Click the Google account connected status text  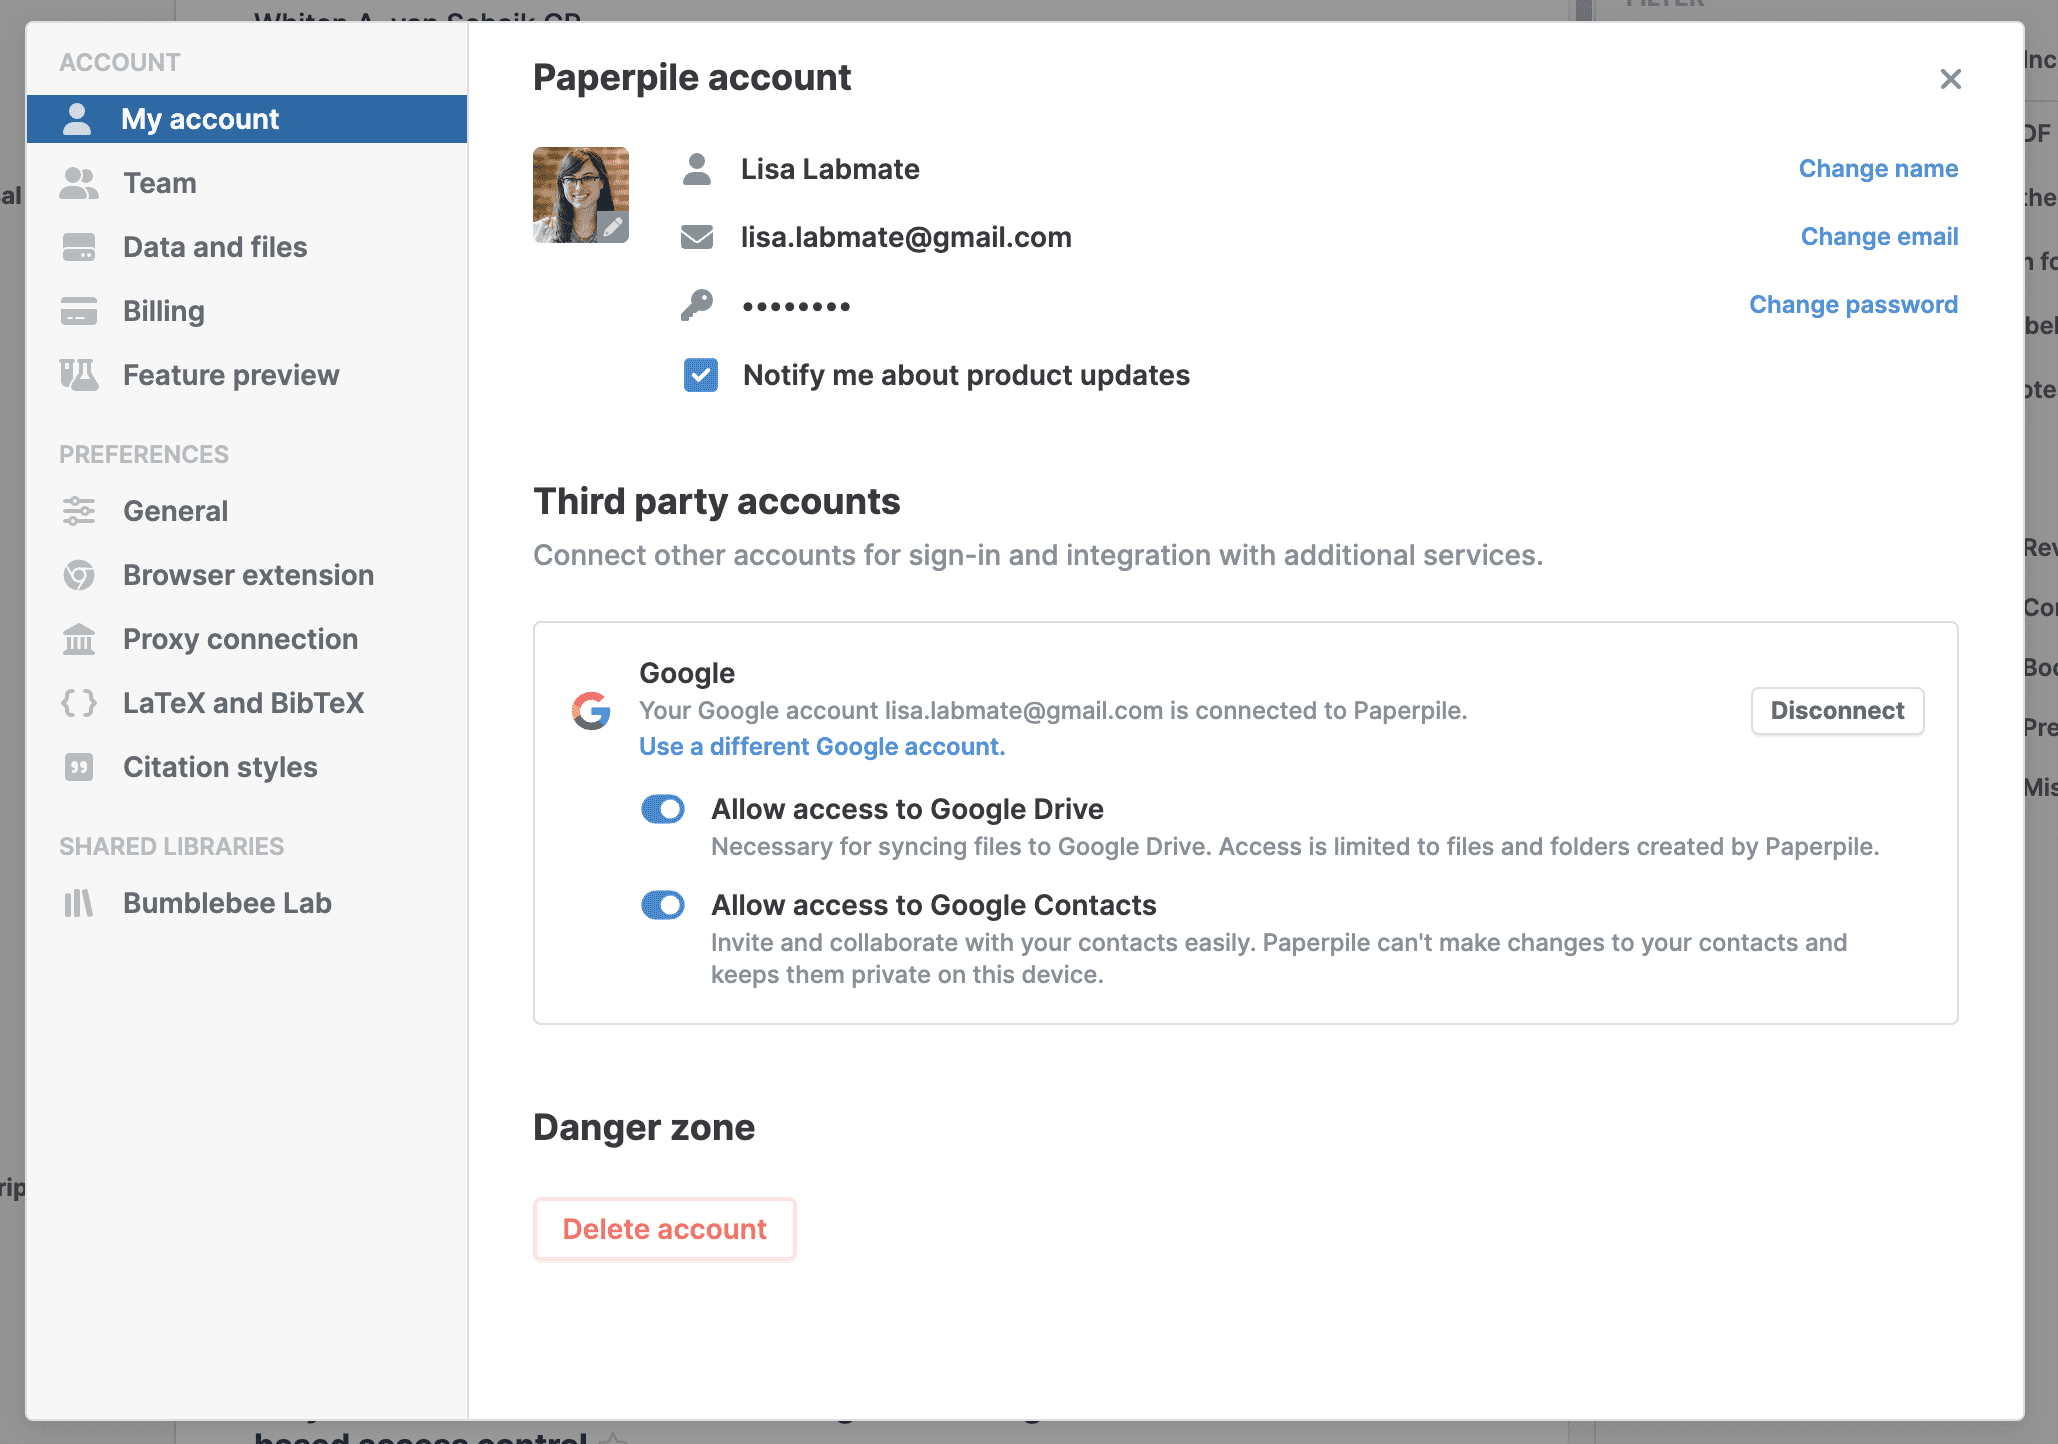click(x=1053, y=711)
